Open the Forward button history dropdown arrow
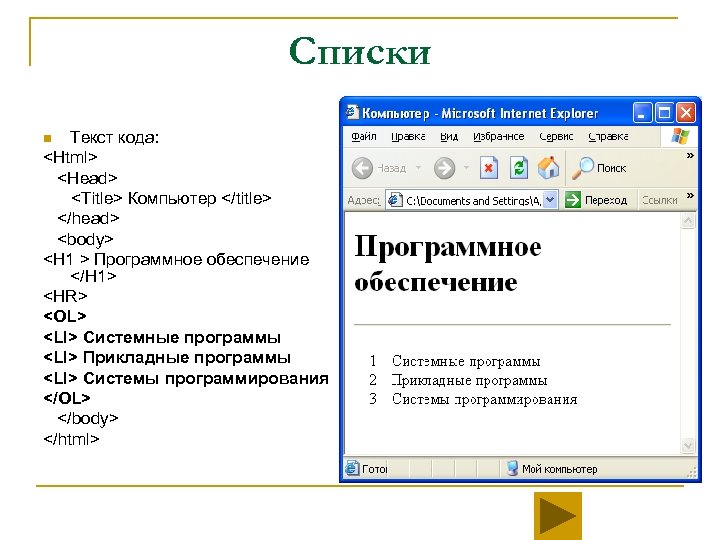The height and width of the screenshot is (540, 720). pyautogui.click(x=467, y=168)
